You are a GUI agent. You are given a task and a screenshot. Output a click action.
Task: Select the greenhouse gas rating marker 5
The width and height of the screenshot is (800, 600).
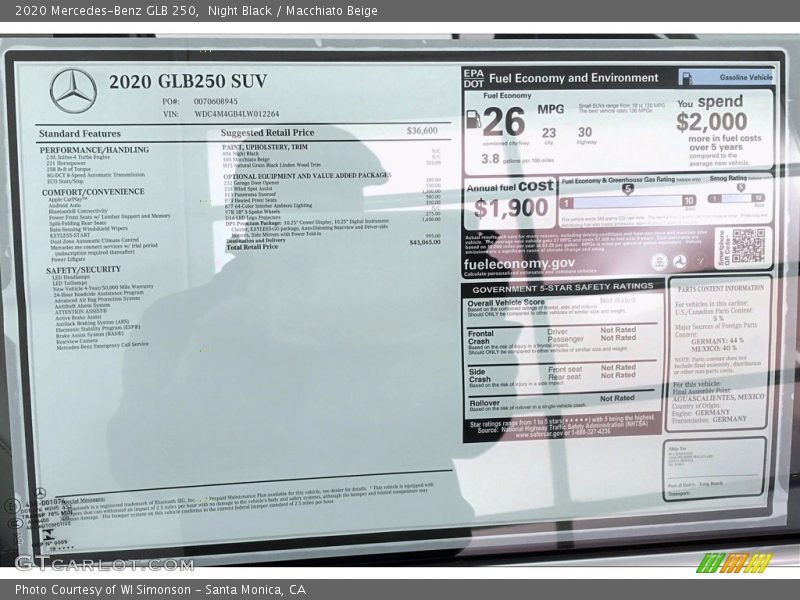[628, 189]
